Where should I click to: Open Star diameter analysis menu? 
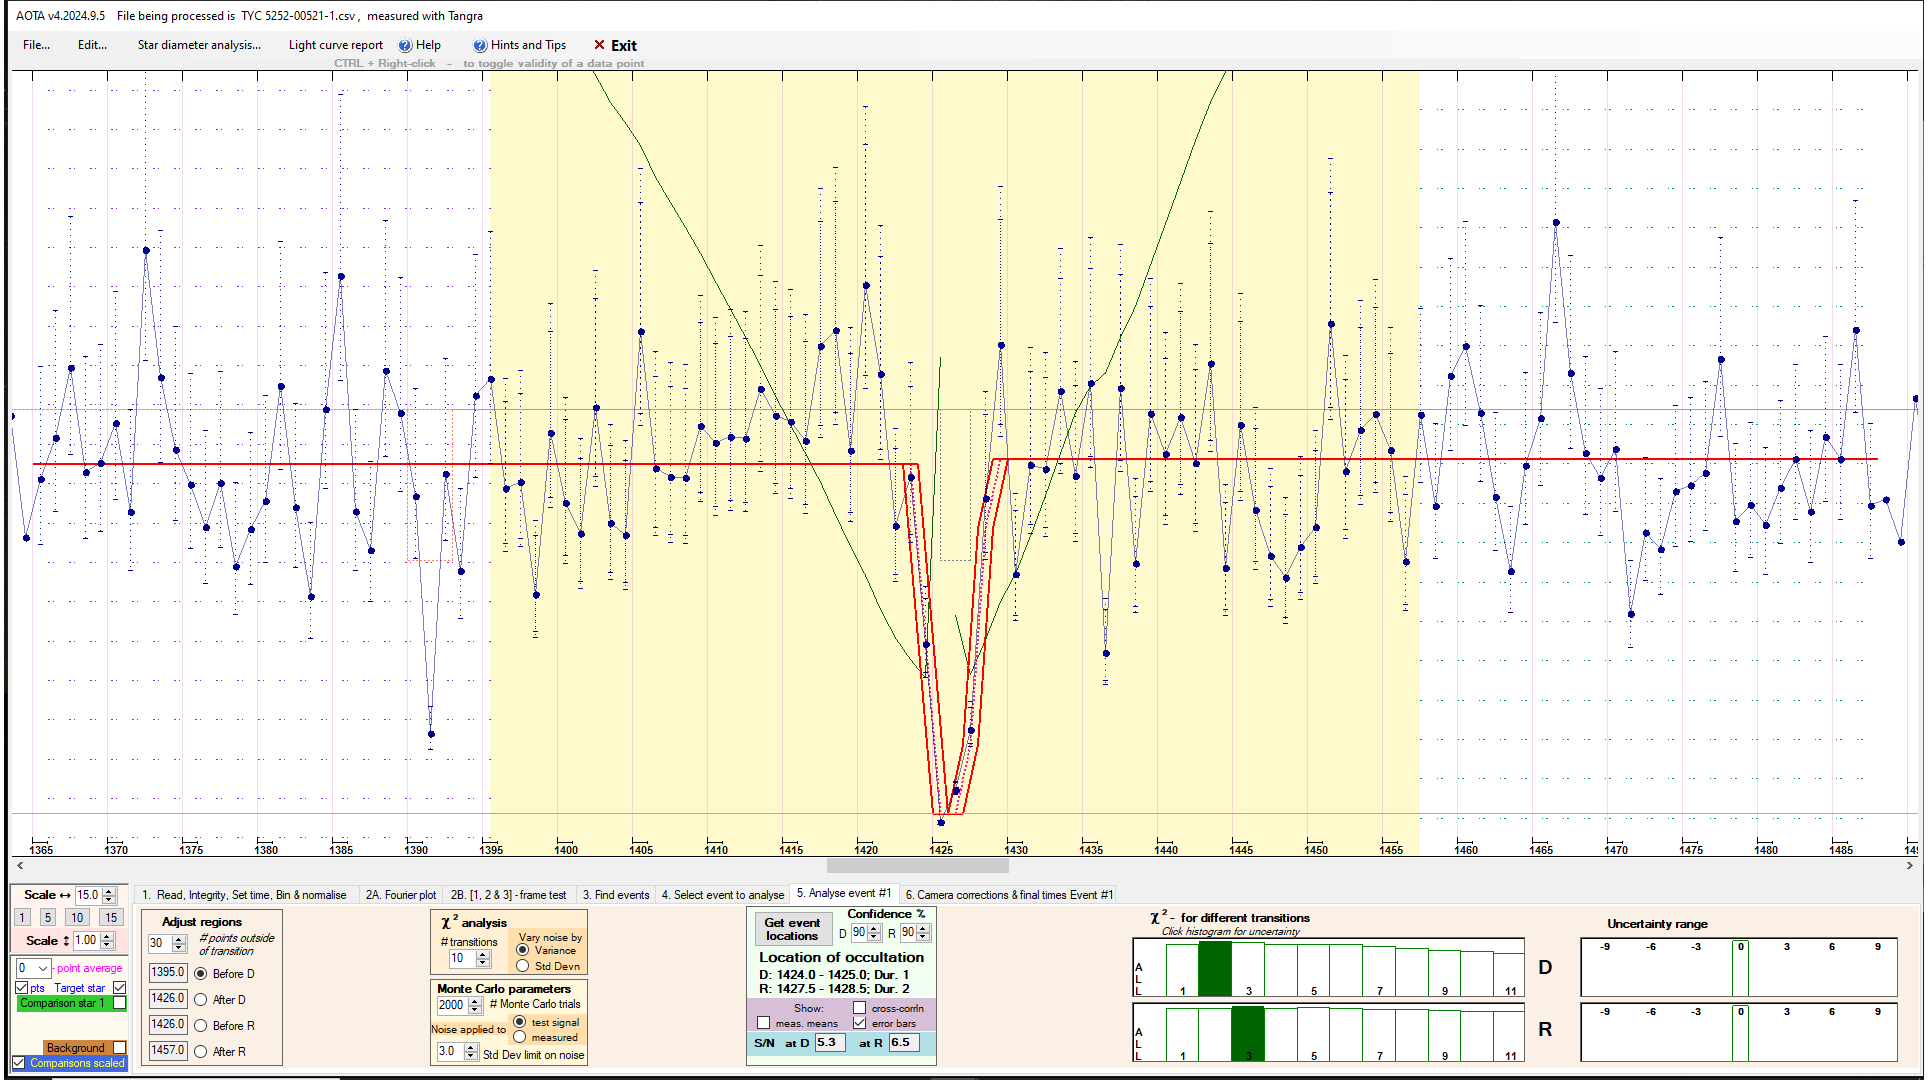199,45
